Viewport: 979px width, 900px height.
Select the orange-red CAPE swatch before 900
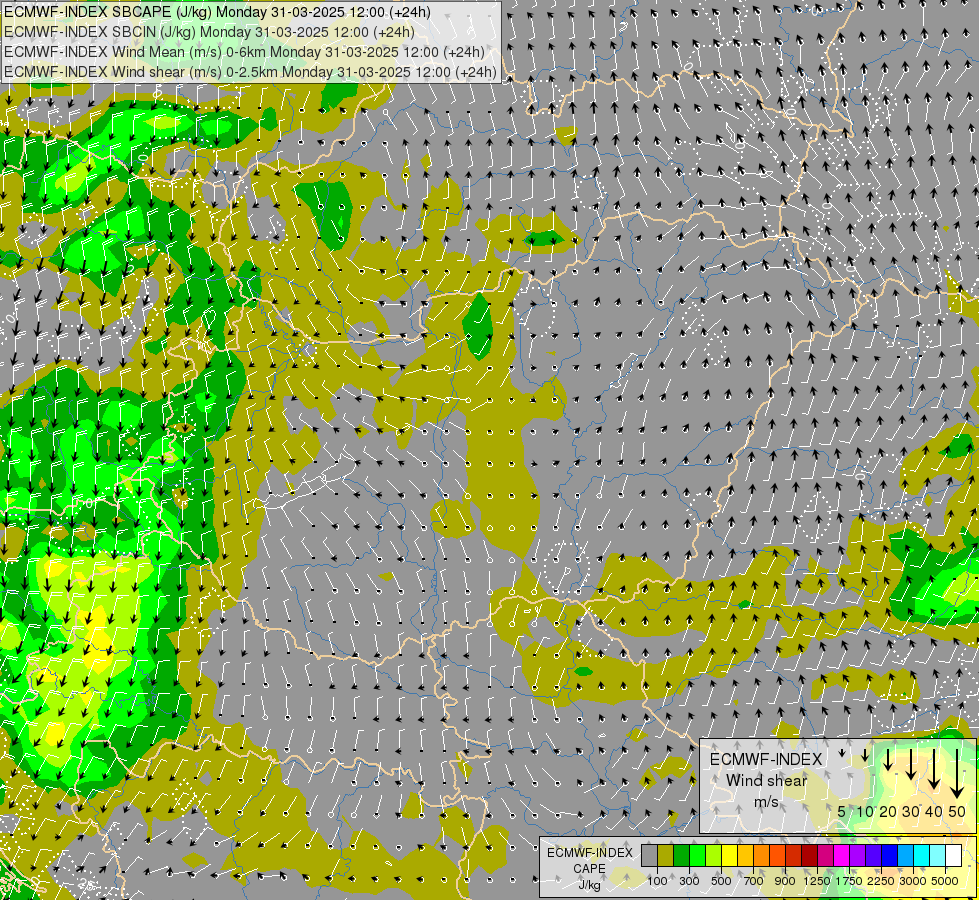click(778, 855)
